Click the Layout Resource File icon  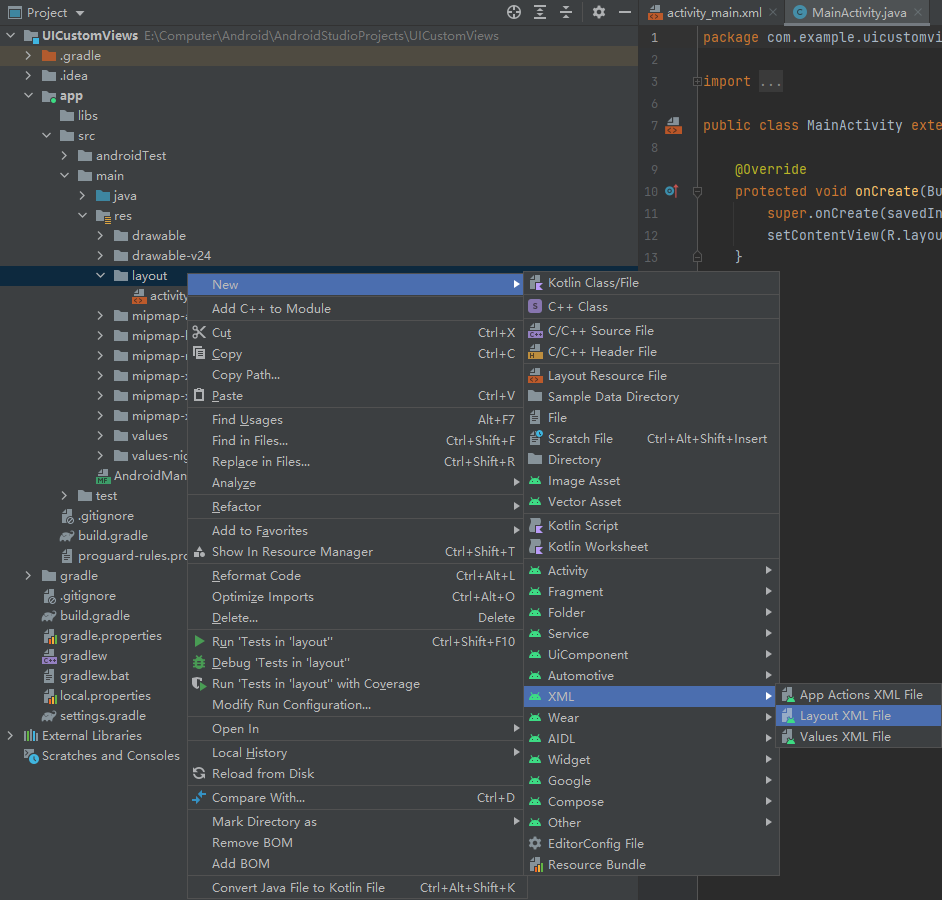tap(535, 376)
